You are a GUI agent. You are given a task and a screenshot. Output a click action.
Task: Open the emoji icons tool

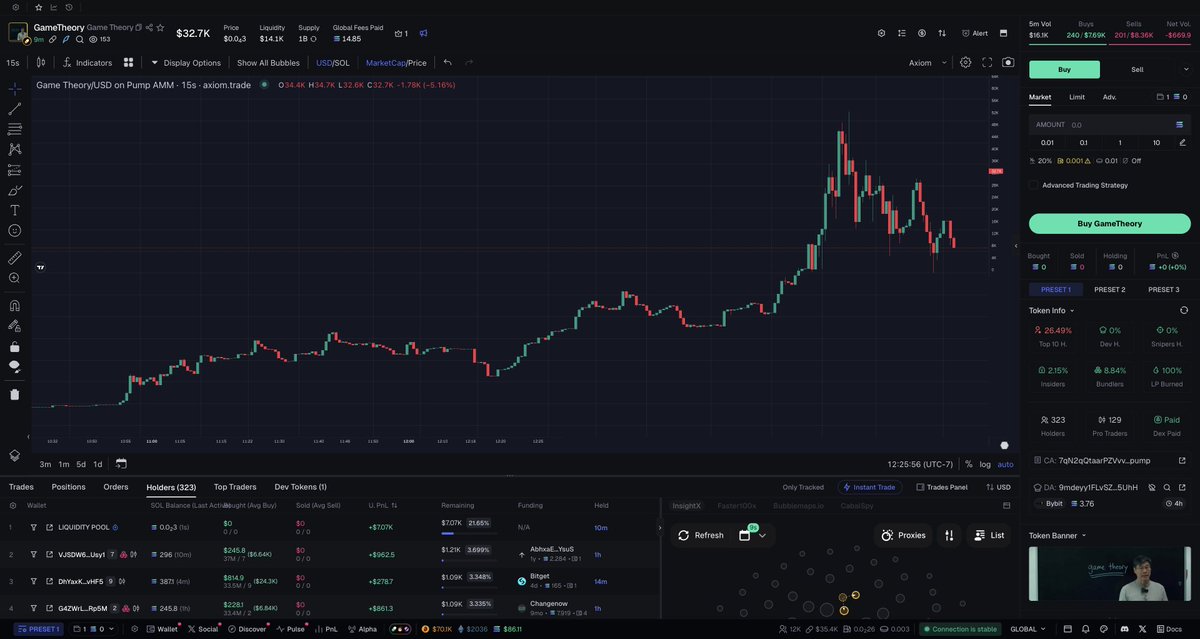pos(14,231)
